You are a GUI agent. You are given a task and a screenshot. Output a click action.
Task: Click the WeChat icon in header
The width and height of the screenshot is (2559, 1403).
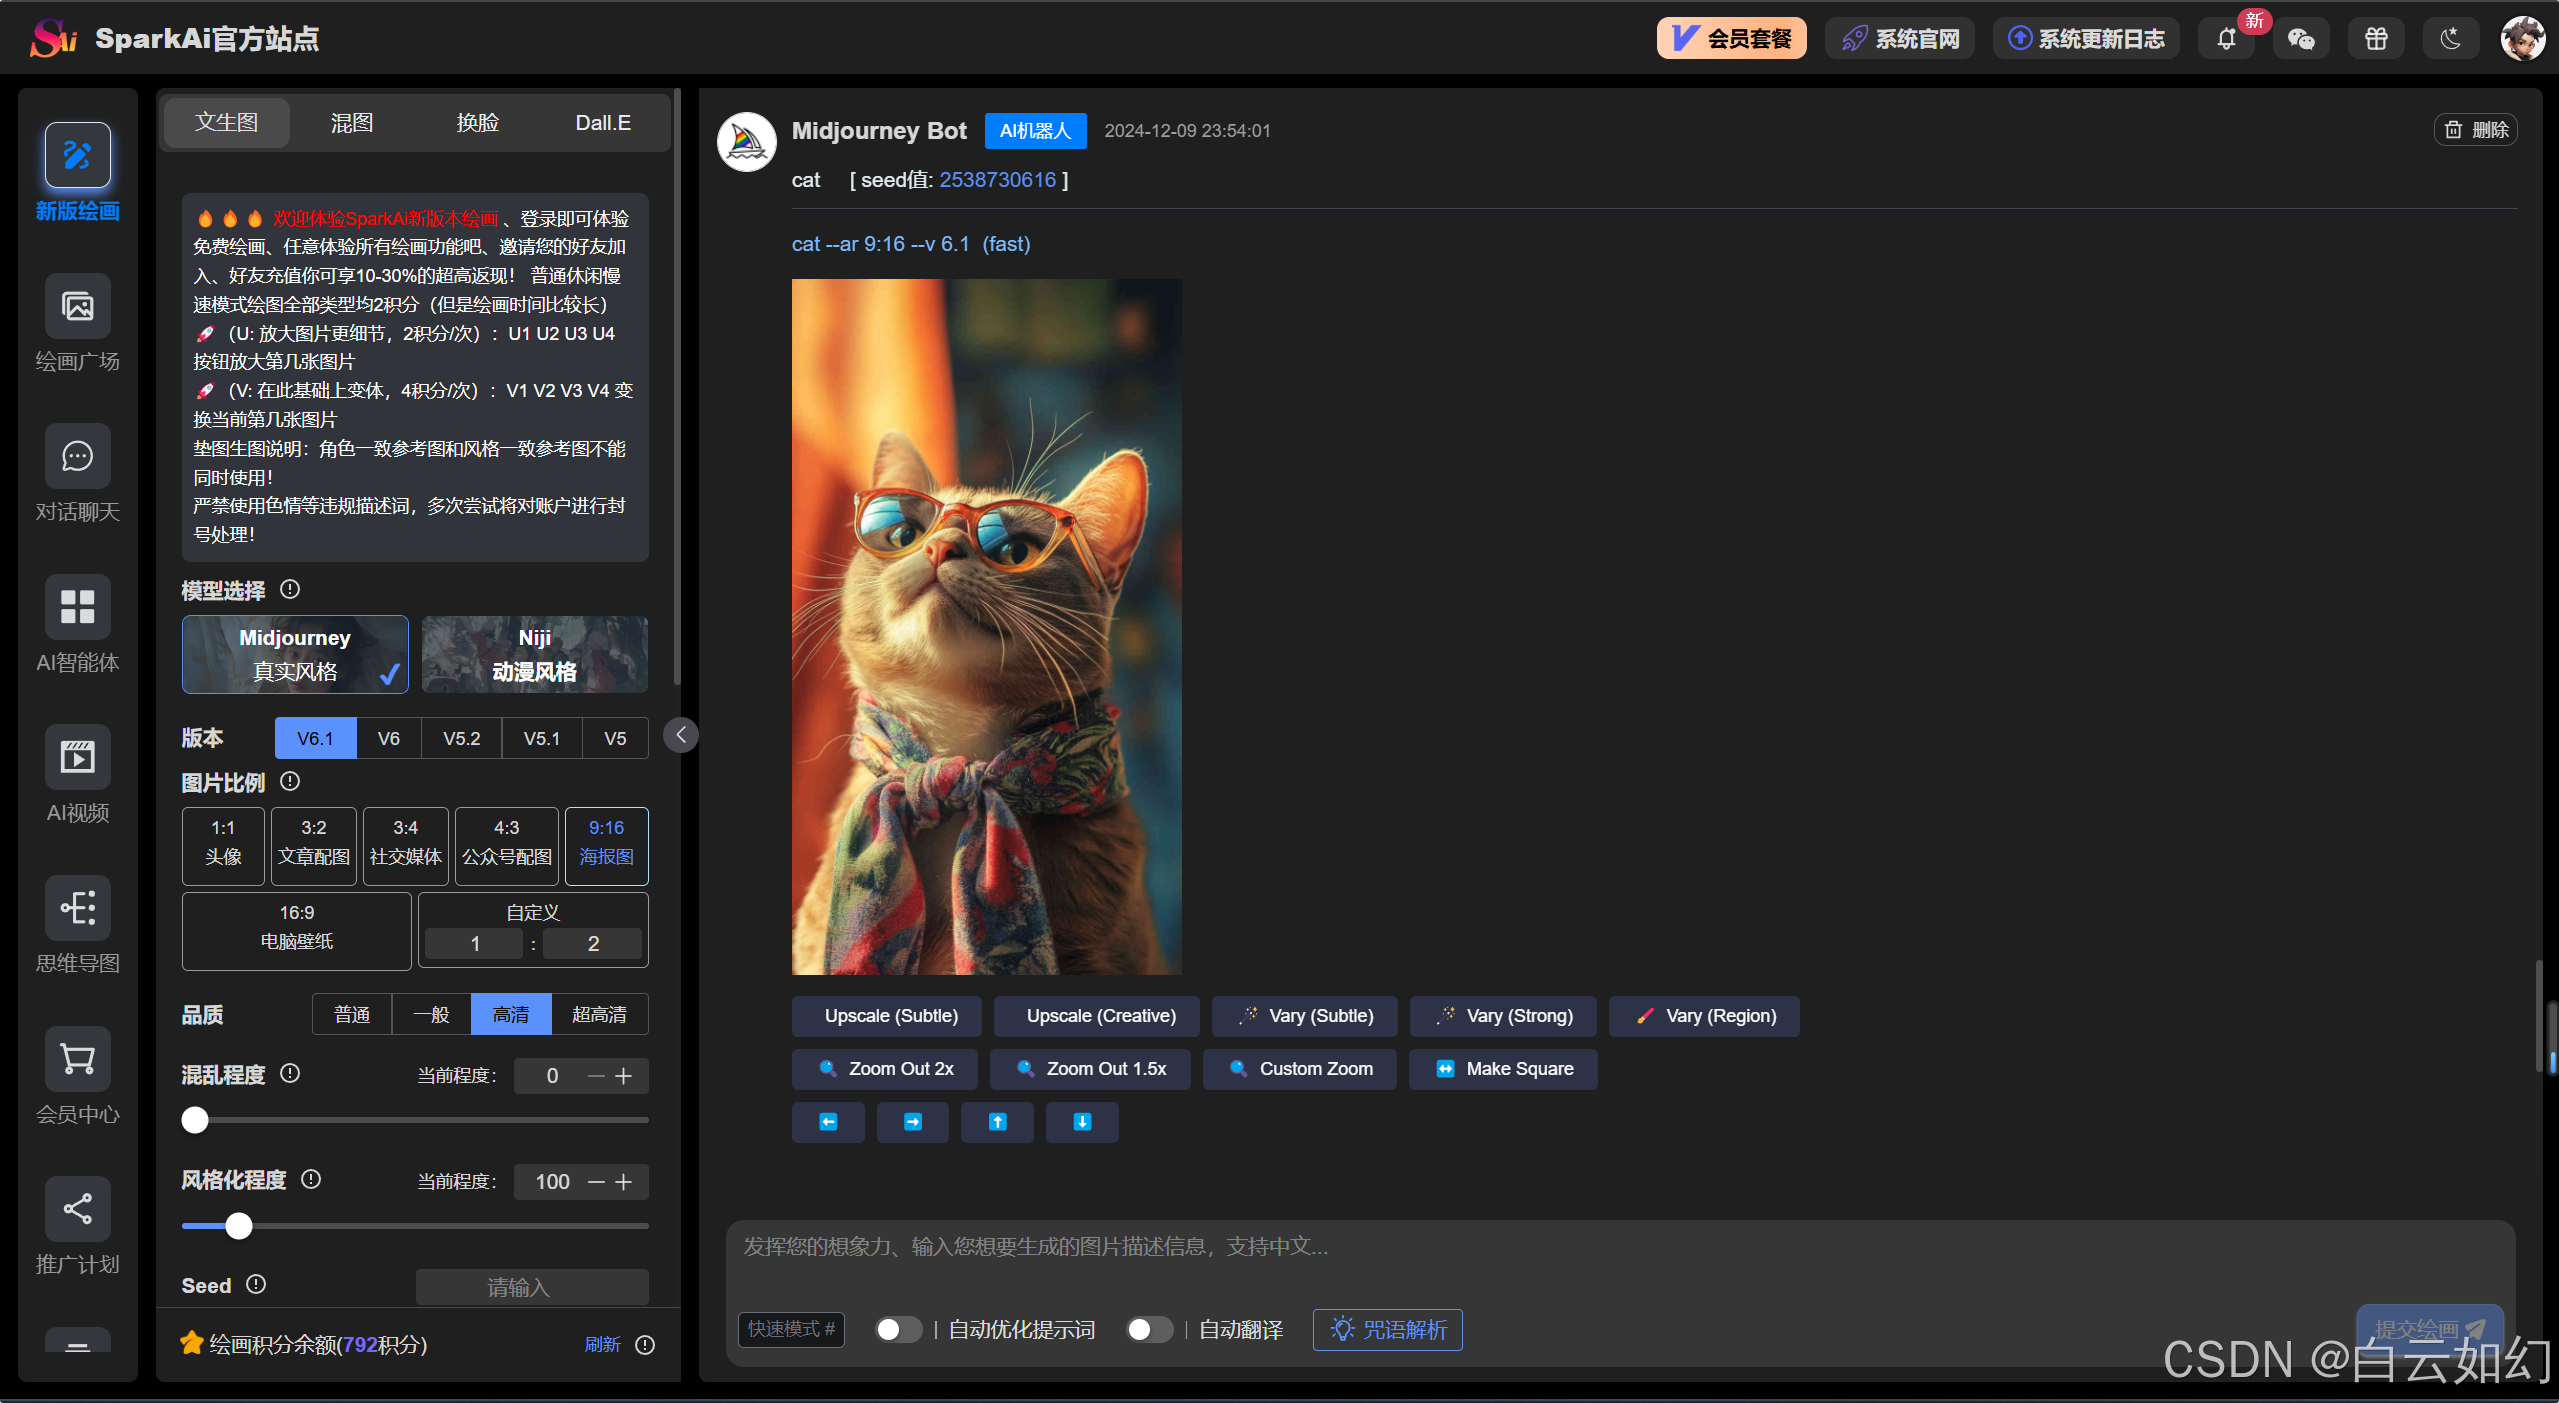pyautogui.click(x=2301, y=39)
